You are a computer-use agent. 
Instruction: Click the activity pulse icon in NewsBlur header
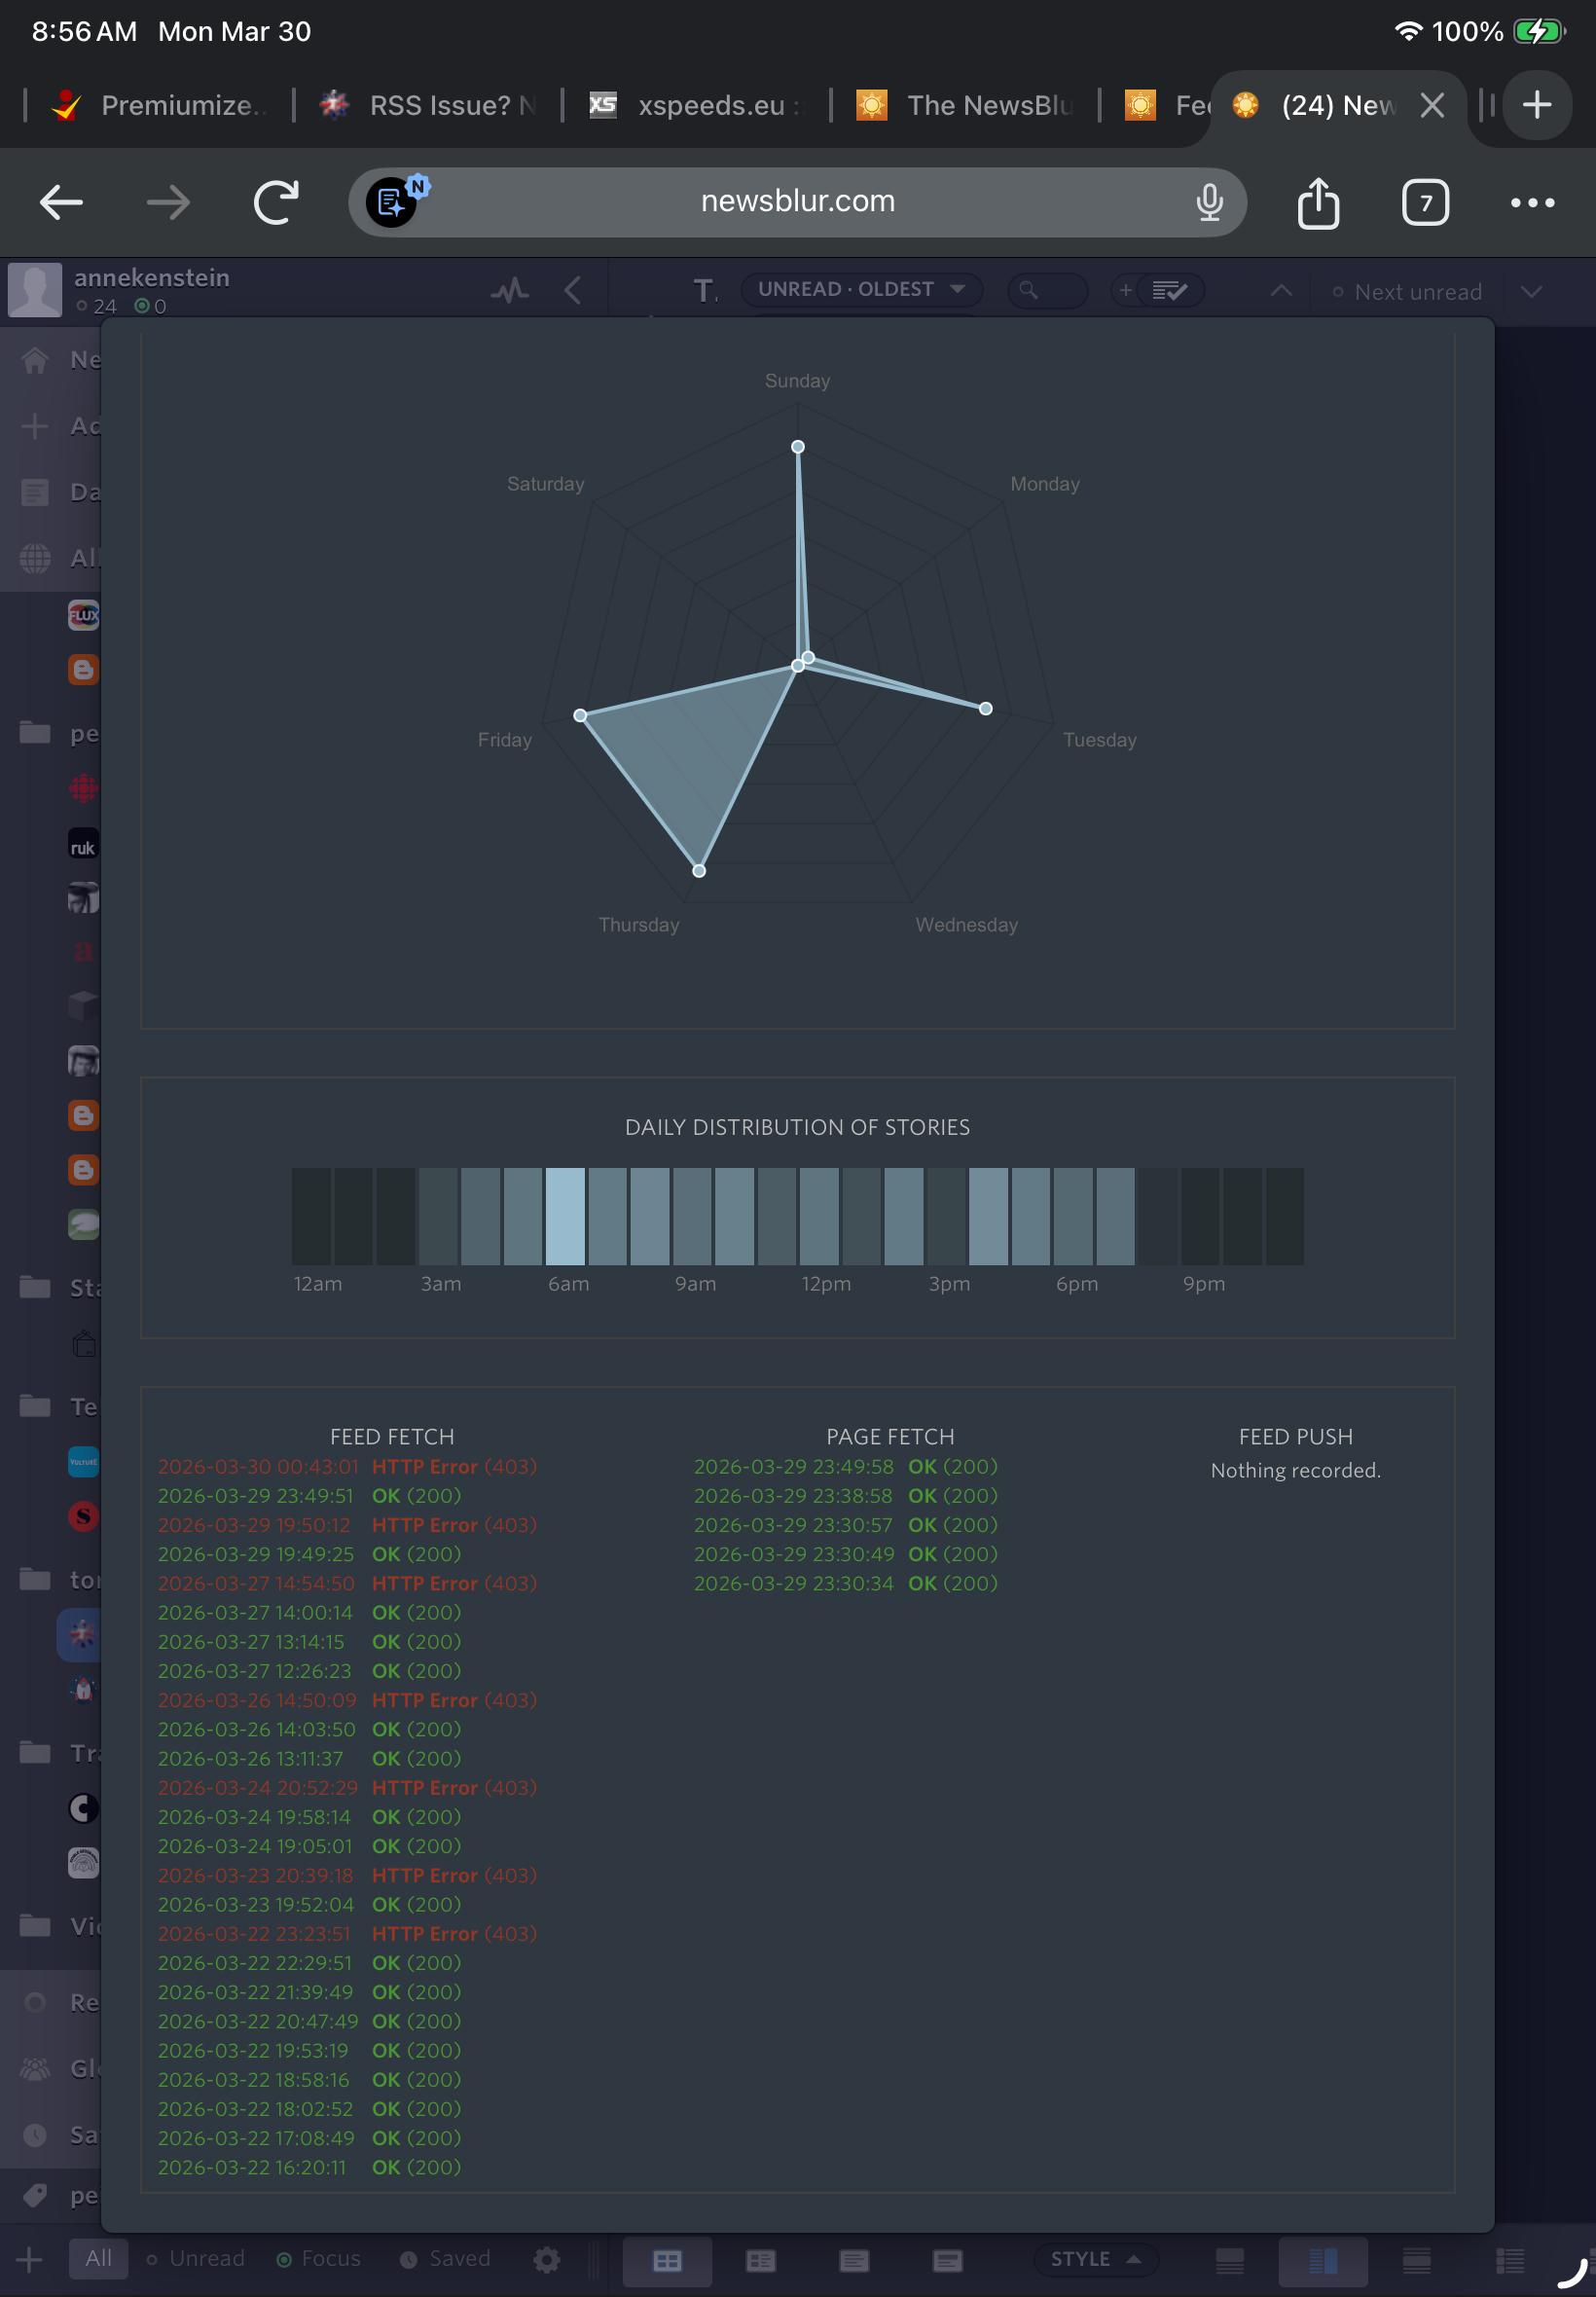pyautogui.click(x=509, y=291)
